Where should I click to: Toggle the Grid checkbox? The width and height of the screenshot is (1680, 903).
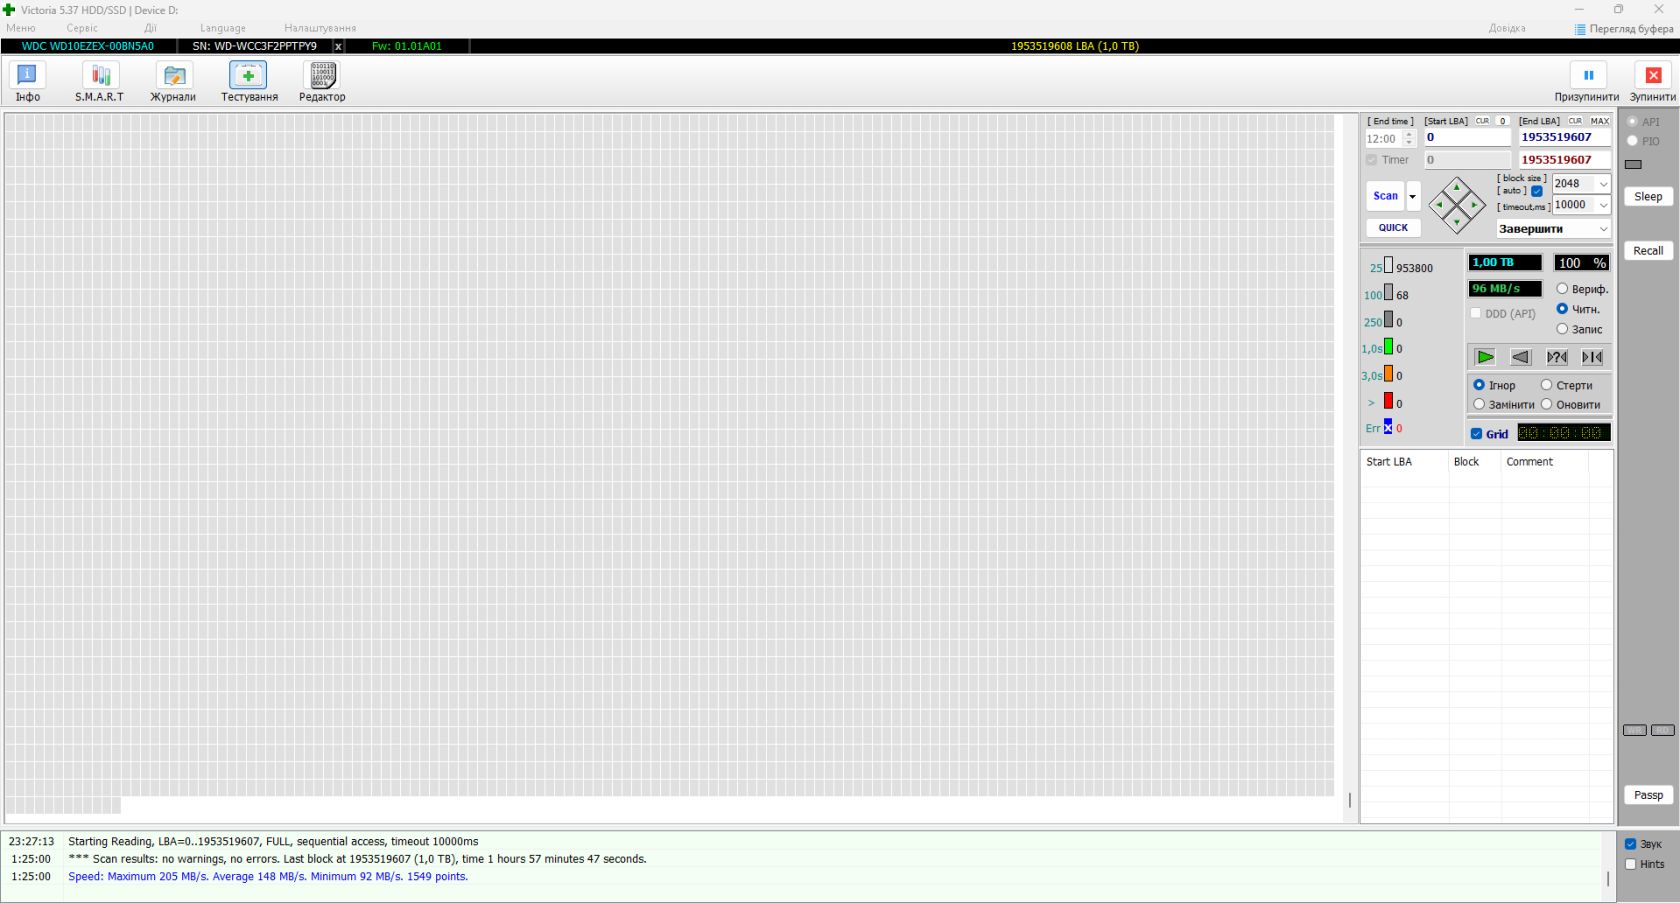click(x=1476, y=434)
